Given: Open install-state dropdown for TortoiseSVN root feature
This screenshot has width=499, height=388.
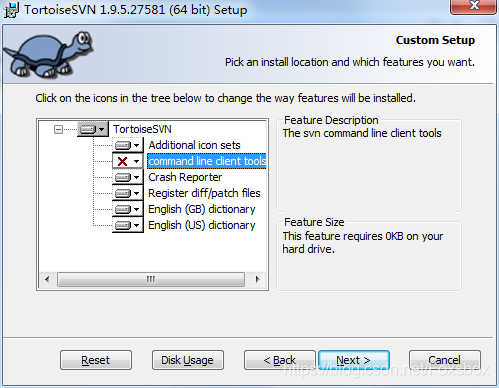Looking at the screenshot, I should 93,129.
